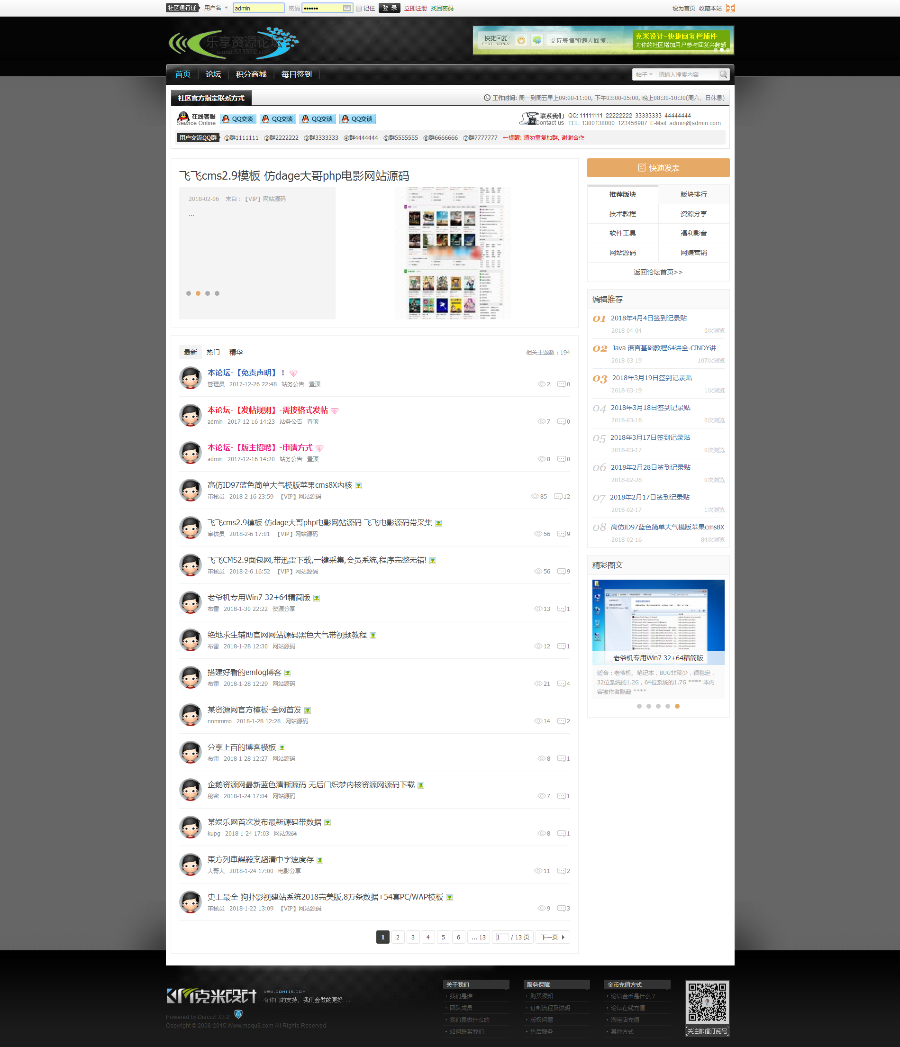Image resolution: width=900 pixels, height=1047 pixels.
Task: Open 软件工具 board link
Action: [x=623, y=233]
